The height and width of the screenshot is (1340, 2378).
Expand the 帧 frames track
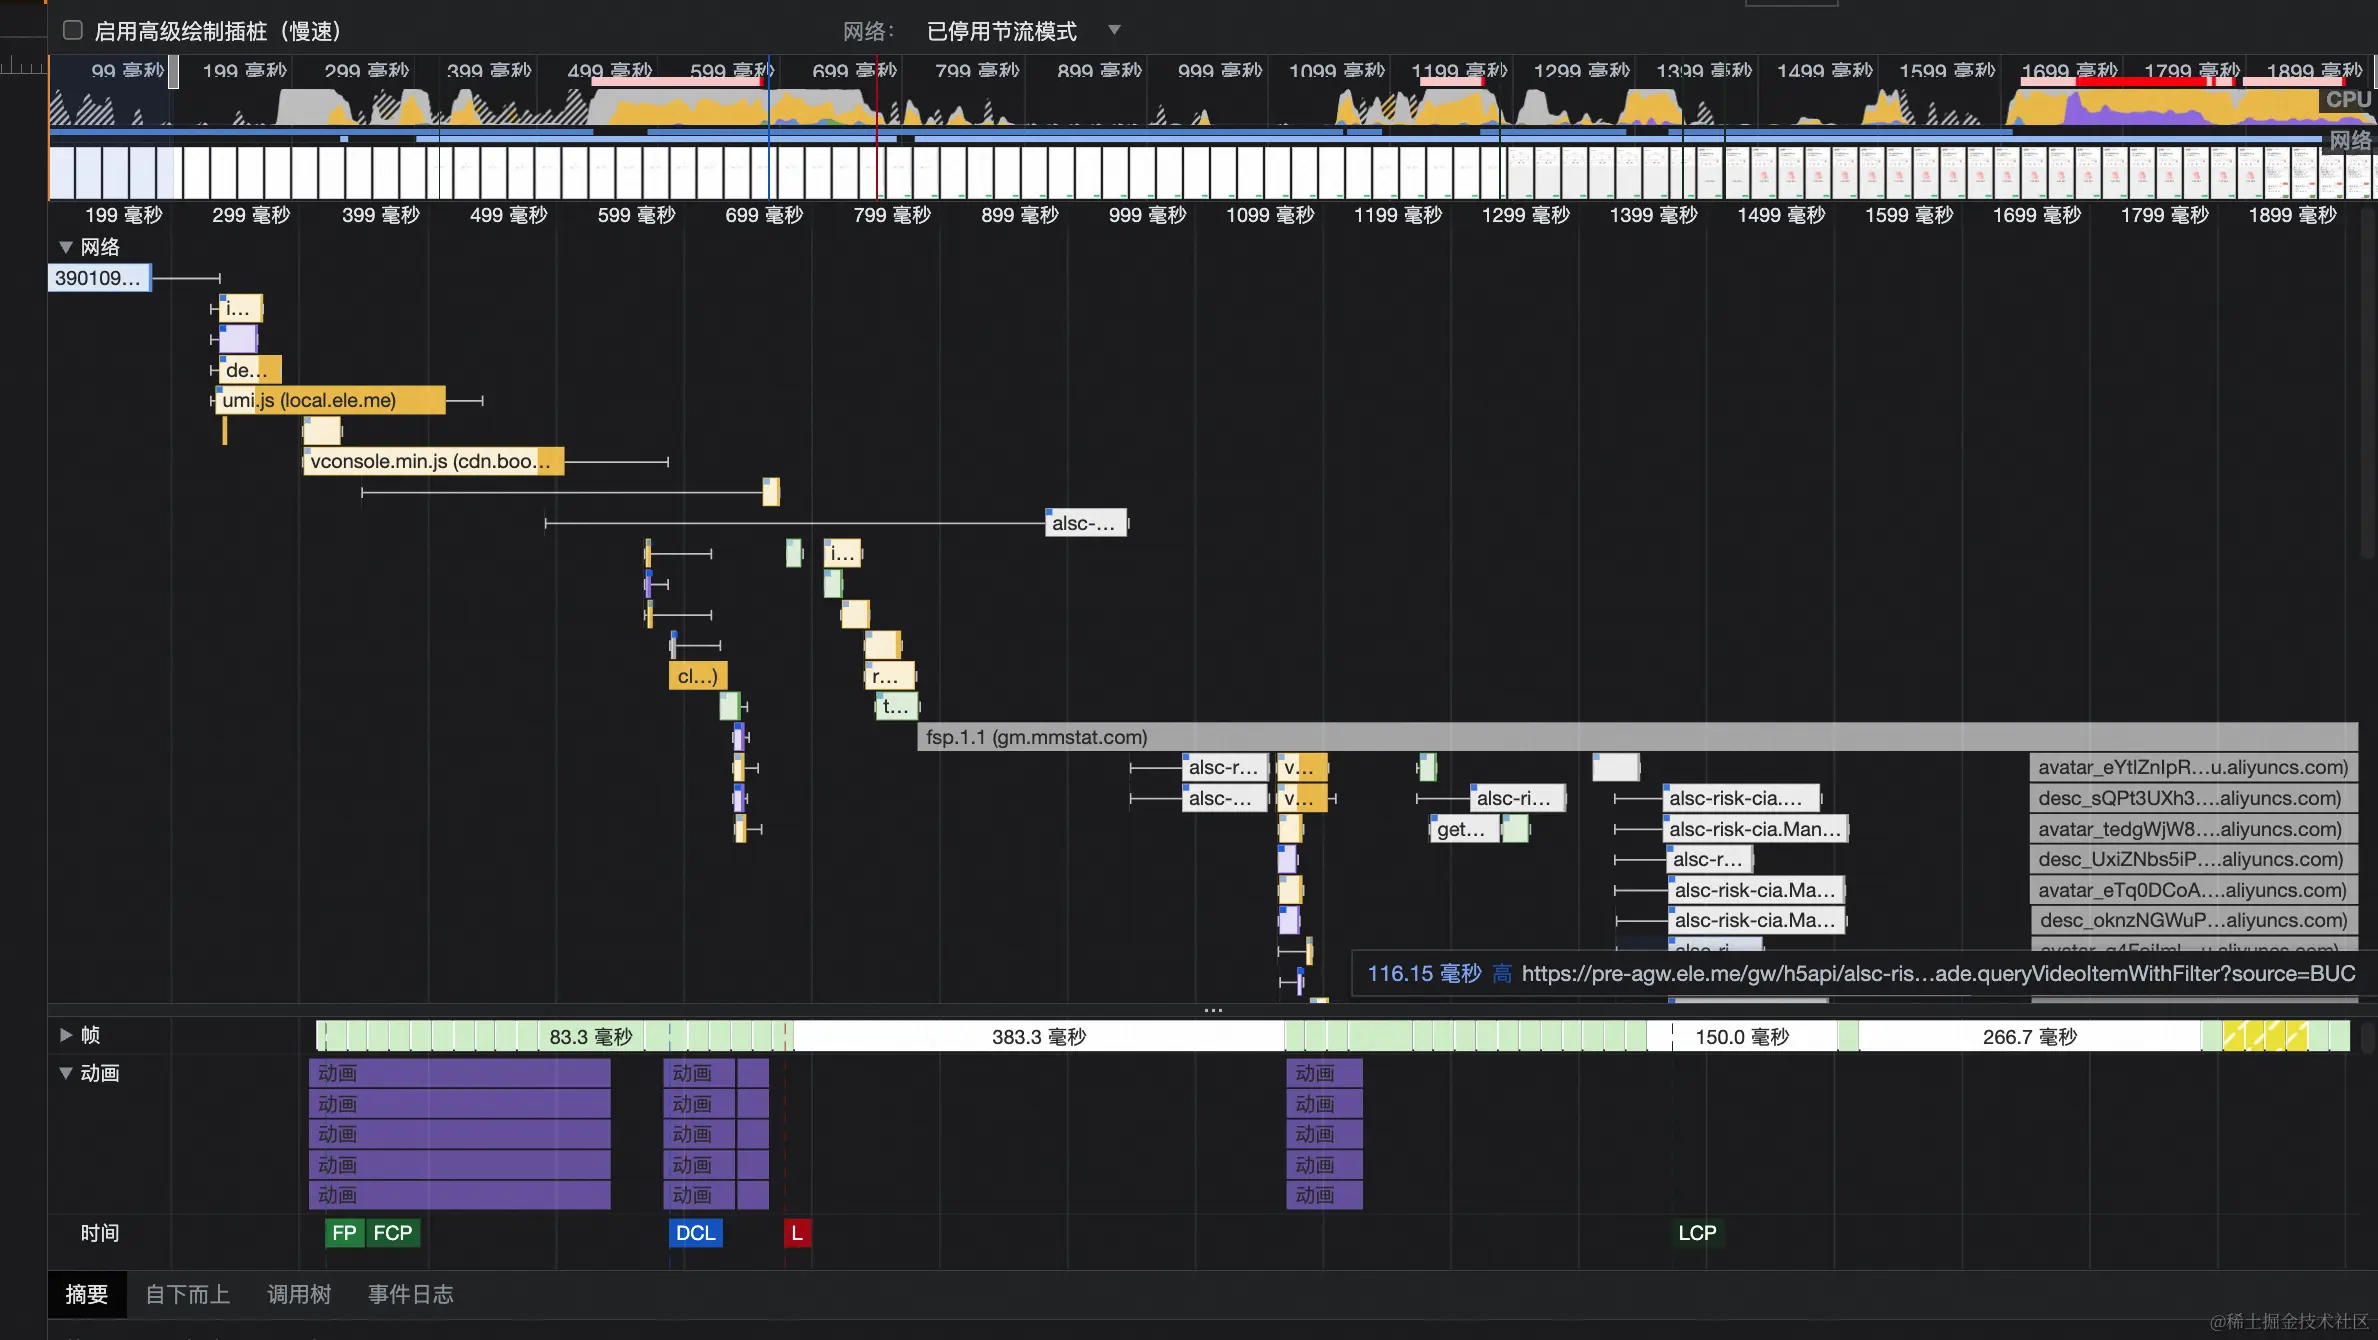click(x=66, y=1035)
